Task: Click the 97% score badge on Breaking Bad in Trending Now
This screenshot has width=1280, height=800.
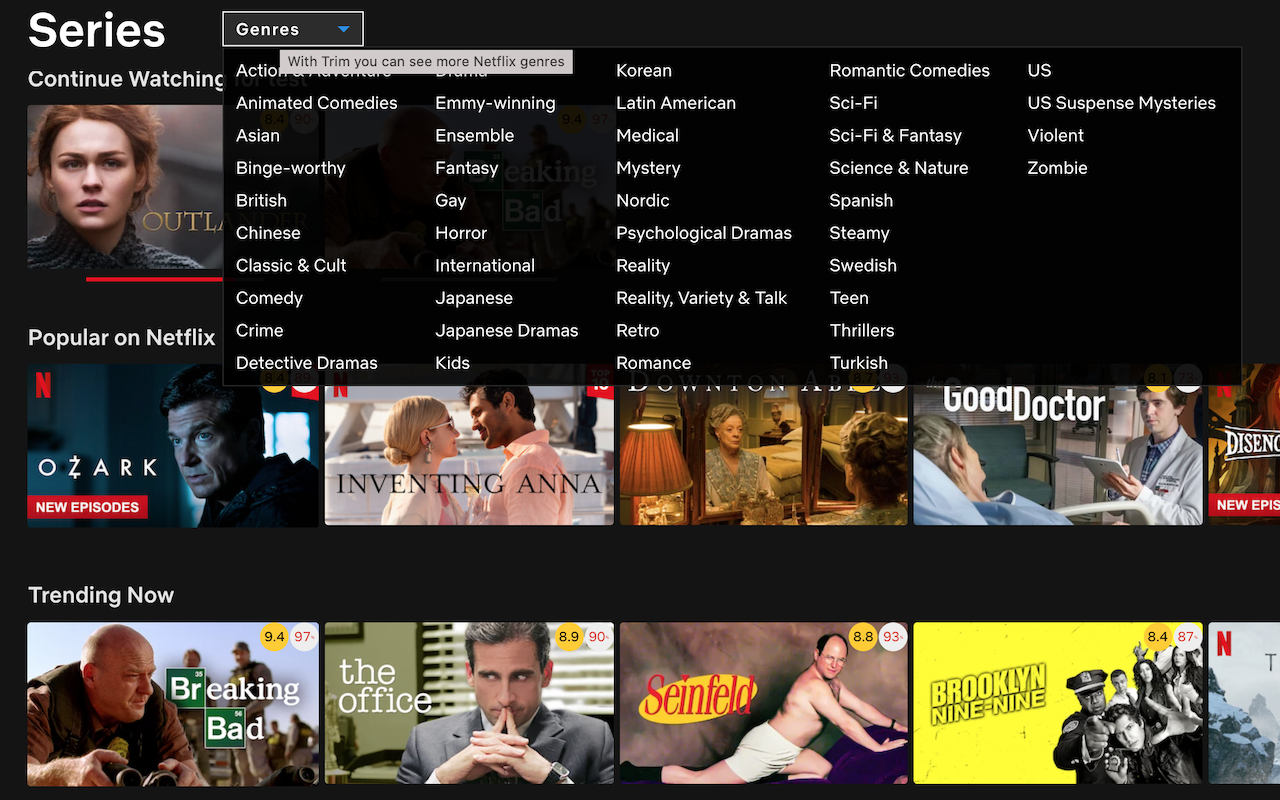Action: point(303,637)
